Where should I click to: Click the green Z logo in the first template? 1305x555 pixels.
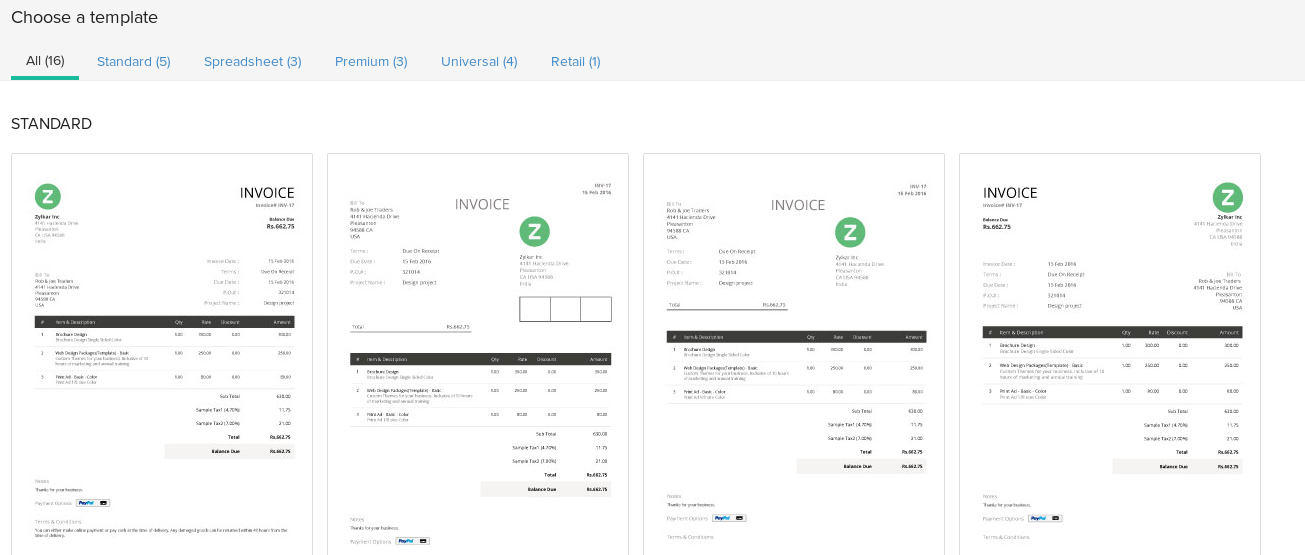click(x=48, y=196)
